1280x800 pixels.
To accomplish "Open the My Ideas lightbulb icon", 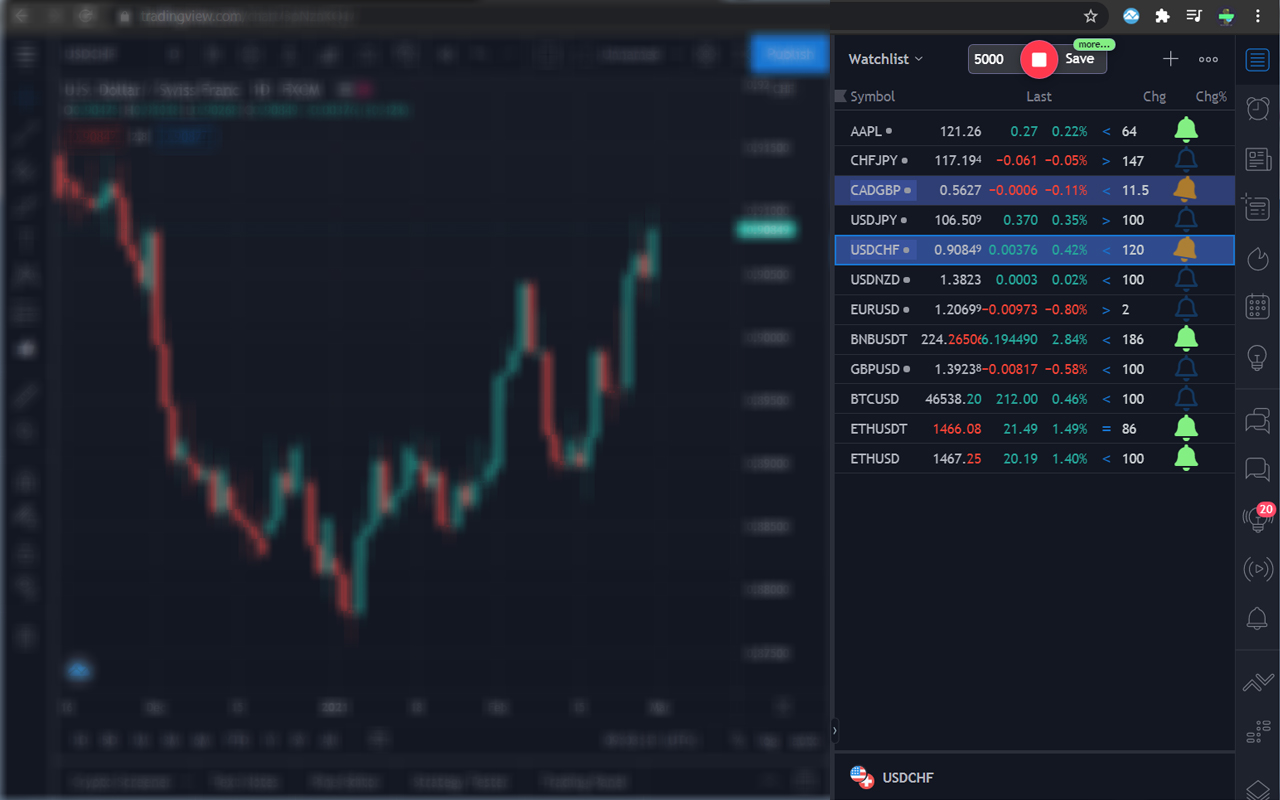I will click(x=1257, y=356).
